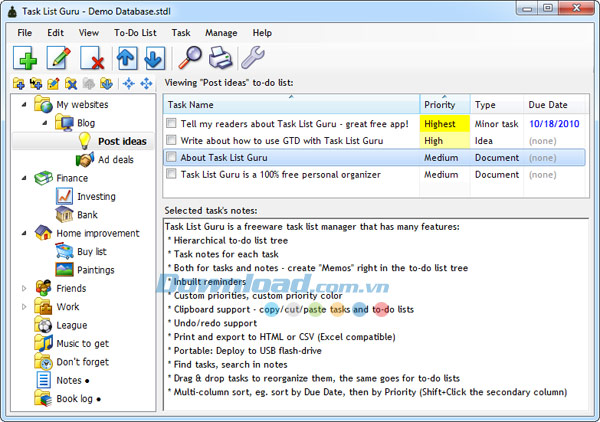Select the League soccer ball folder icon
The width and height of the screenshot is (600, 422).
(x=43, y=325)
